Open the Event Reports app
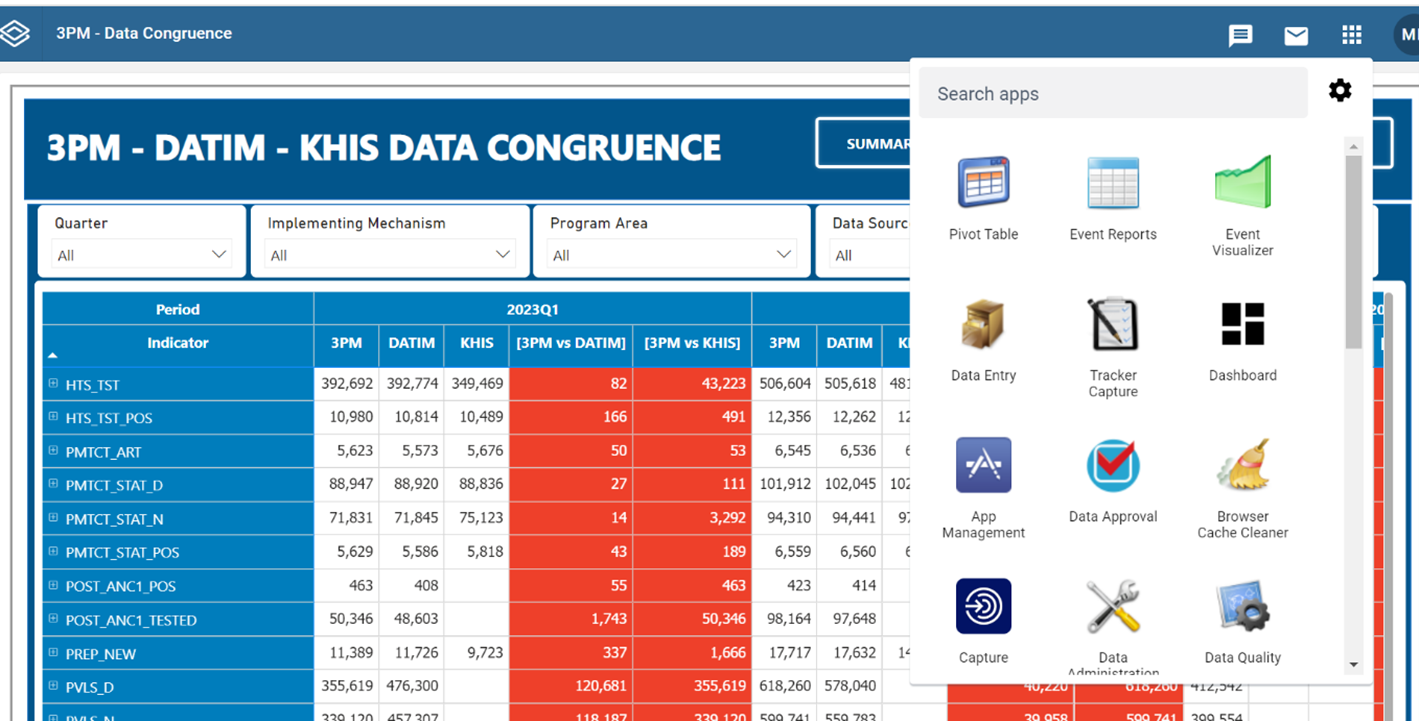Image resolution: width=1419 pixels, height=721 pixels. tap(1113, 198)
